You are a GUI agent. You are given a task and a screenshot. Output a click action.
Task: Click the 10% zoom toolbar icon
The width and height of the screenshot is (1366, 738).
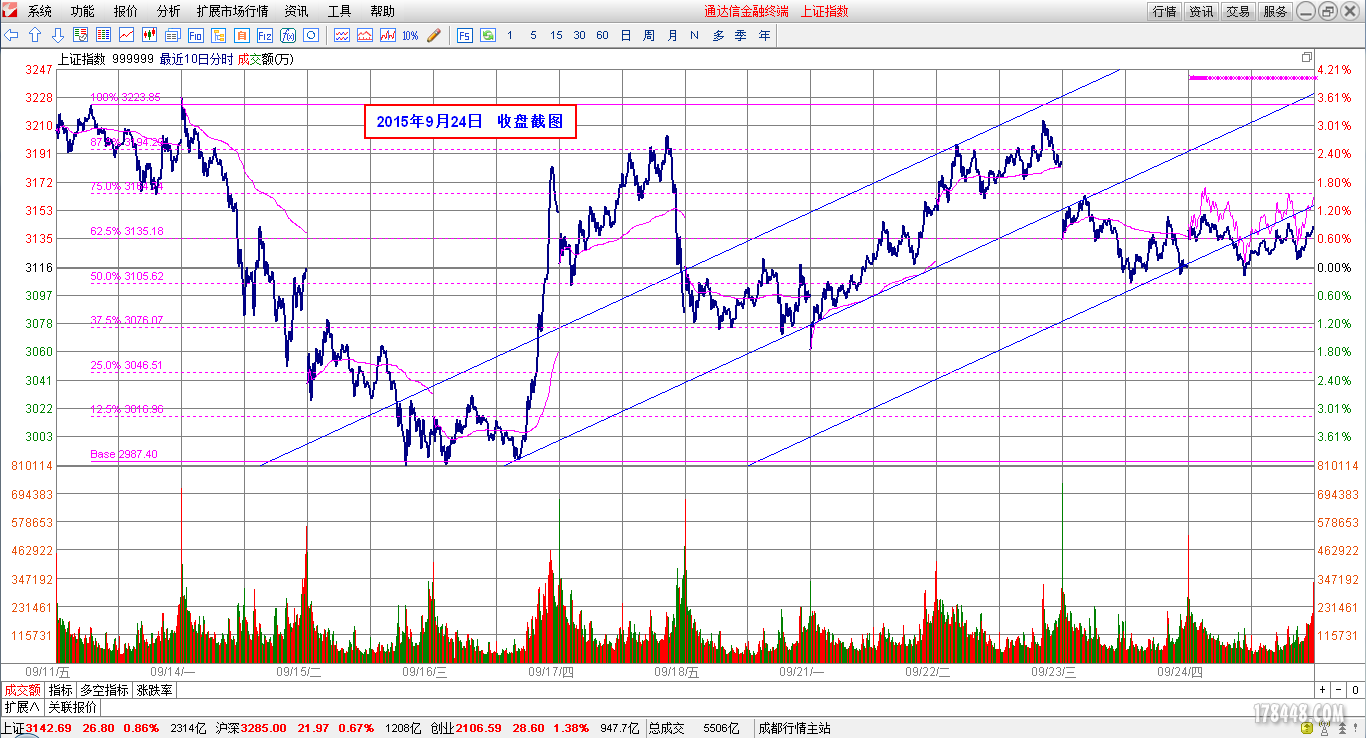(410, 35)
